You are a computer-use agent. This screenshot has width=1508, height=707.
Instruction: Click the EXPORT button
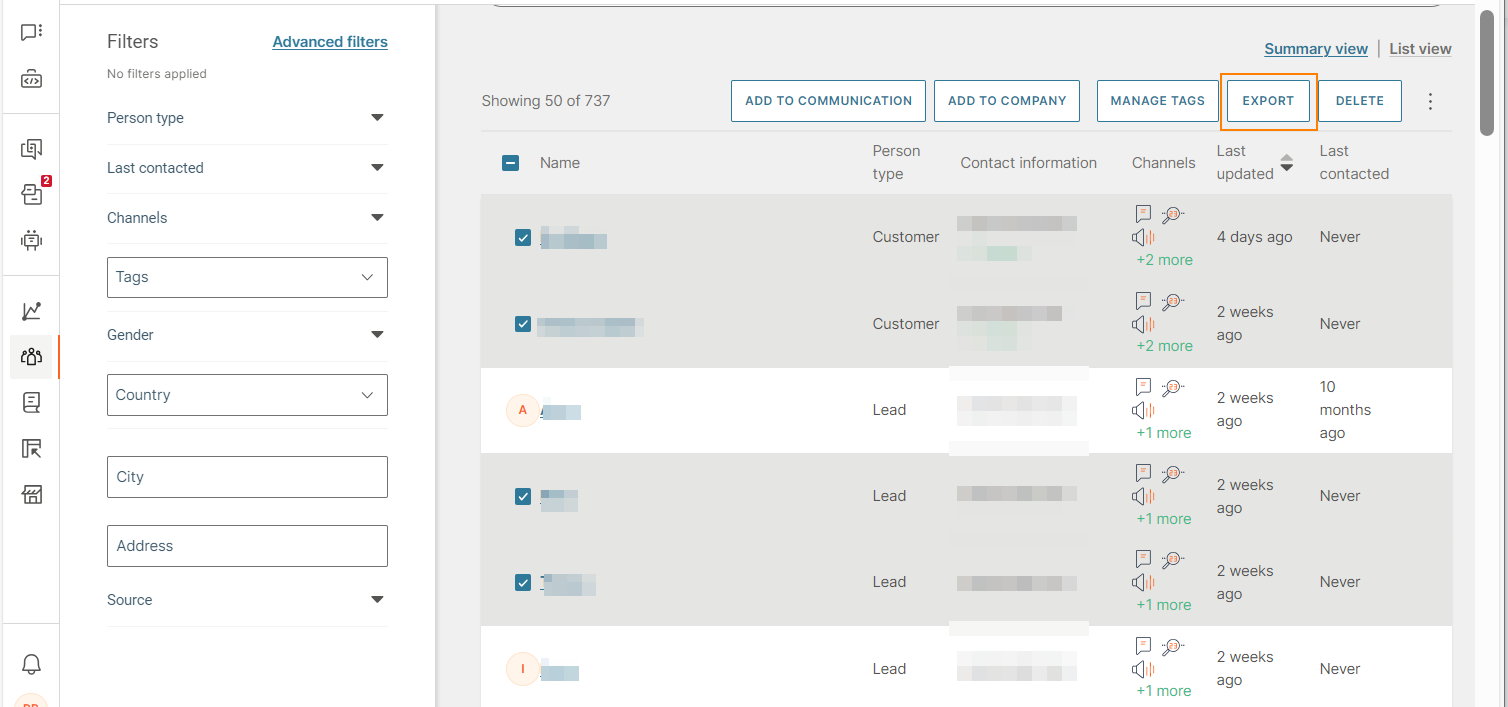pos(1268,101)
